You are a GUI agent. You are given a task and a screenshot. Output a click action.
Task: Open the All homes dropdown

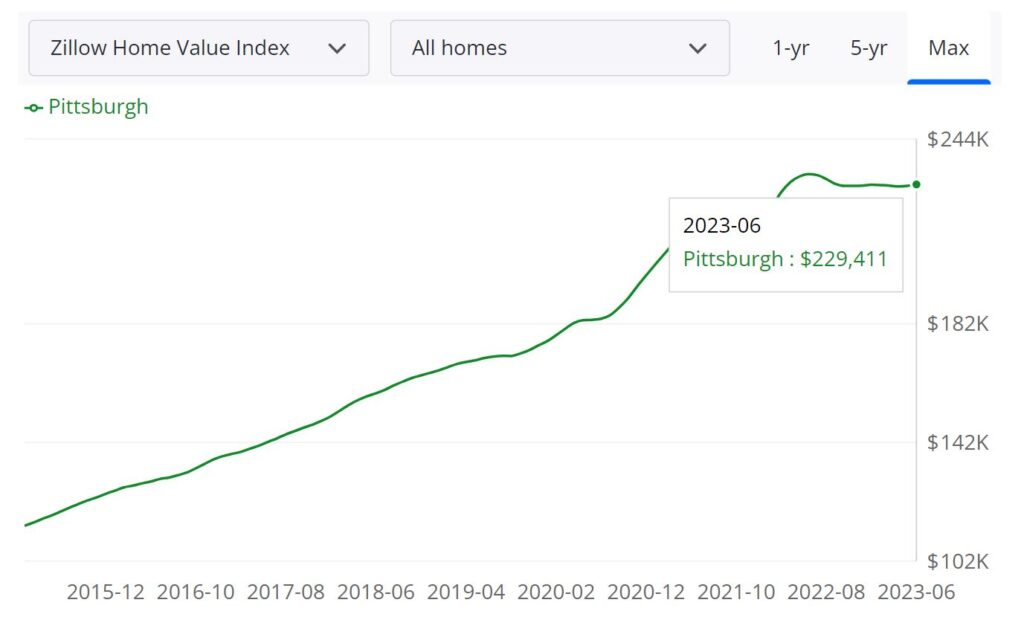coord(560,47)
